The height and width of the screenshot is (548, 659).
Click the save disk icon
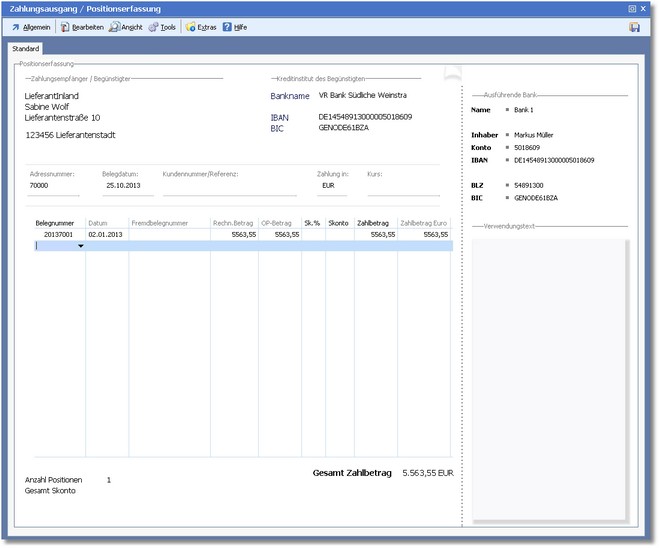(634, 27)
